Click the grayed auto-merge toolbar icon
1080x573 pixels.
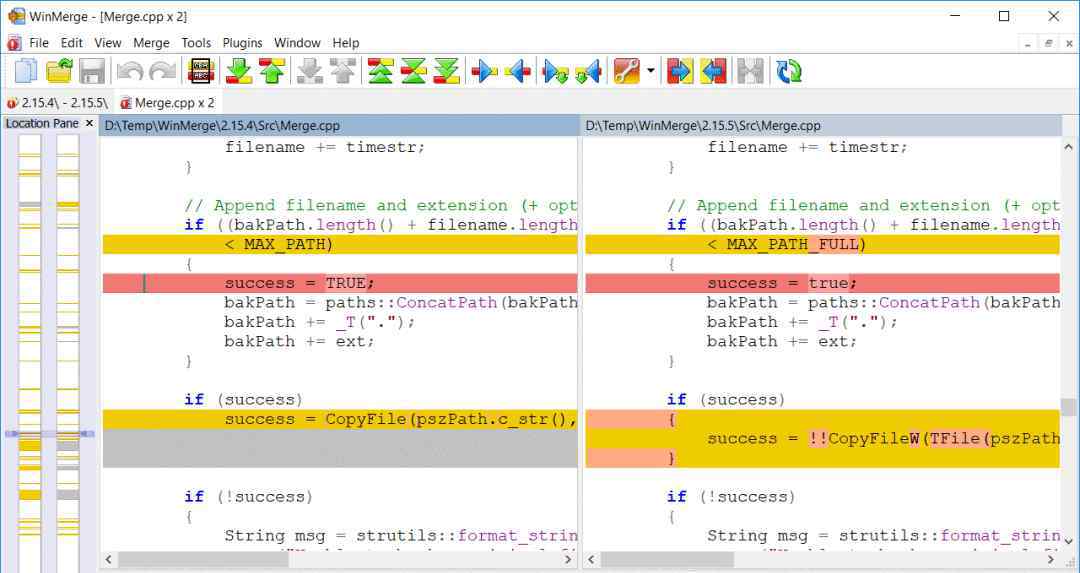point(751,72)
